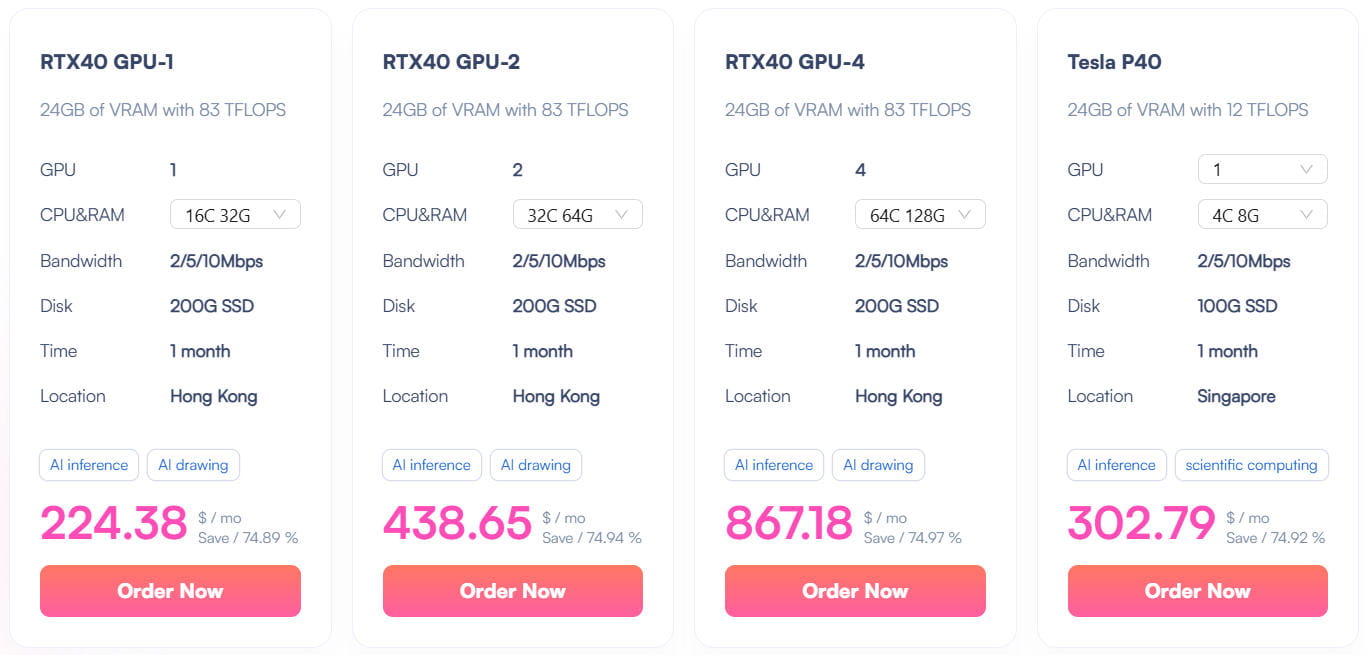Expand Tesla P40 GPU count dropdown
This screenshot has width=1368, height=655.
[1262, 170]
